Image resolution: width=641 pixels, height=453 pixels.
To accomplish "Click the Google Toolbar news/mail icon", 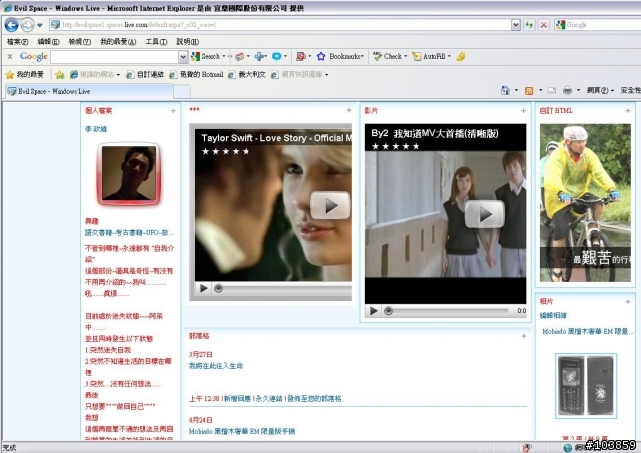I will tap(239, 56).
